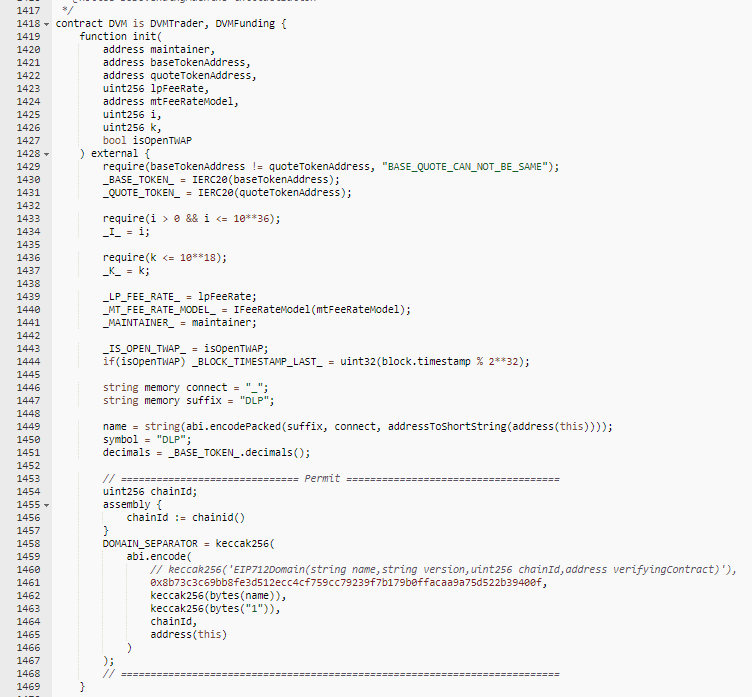Screen dimensions: 752x697
Task: Click line number 1449 in the gutter
Action: pyautogui.click(x=28, y=426)
